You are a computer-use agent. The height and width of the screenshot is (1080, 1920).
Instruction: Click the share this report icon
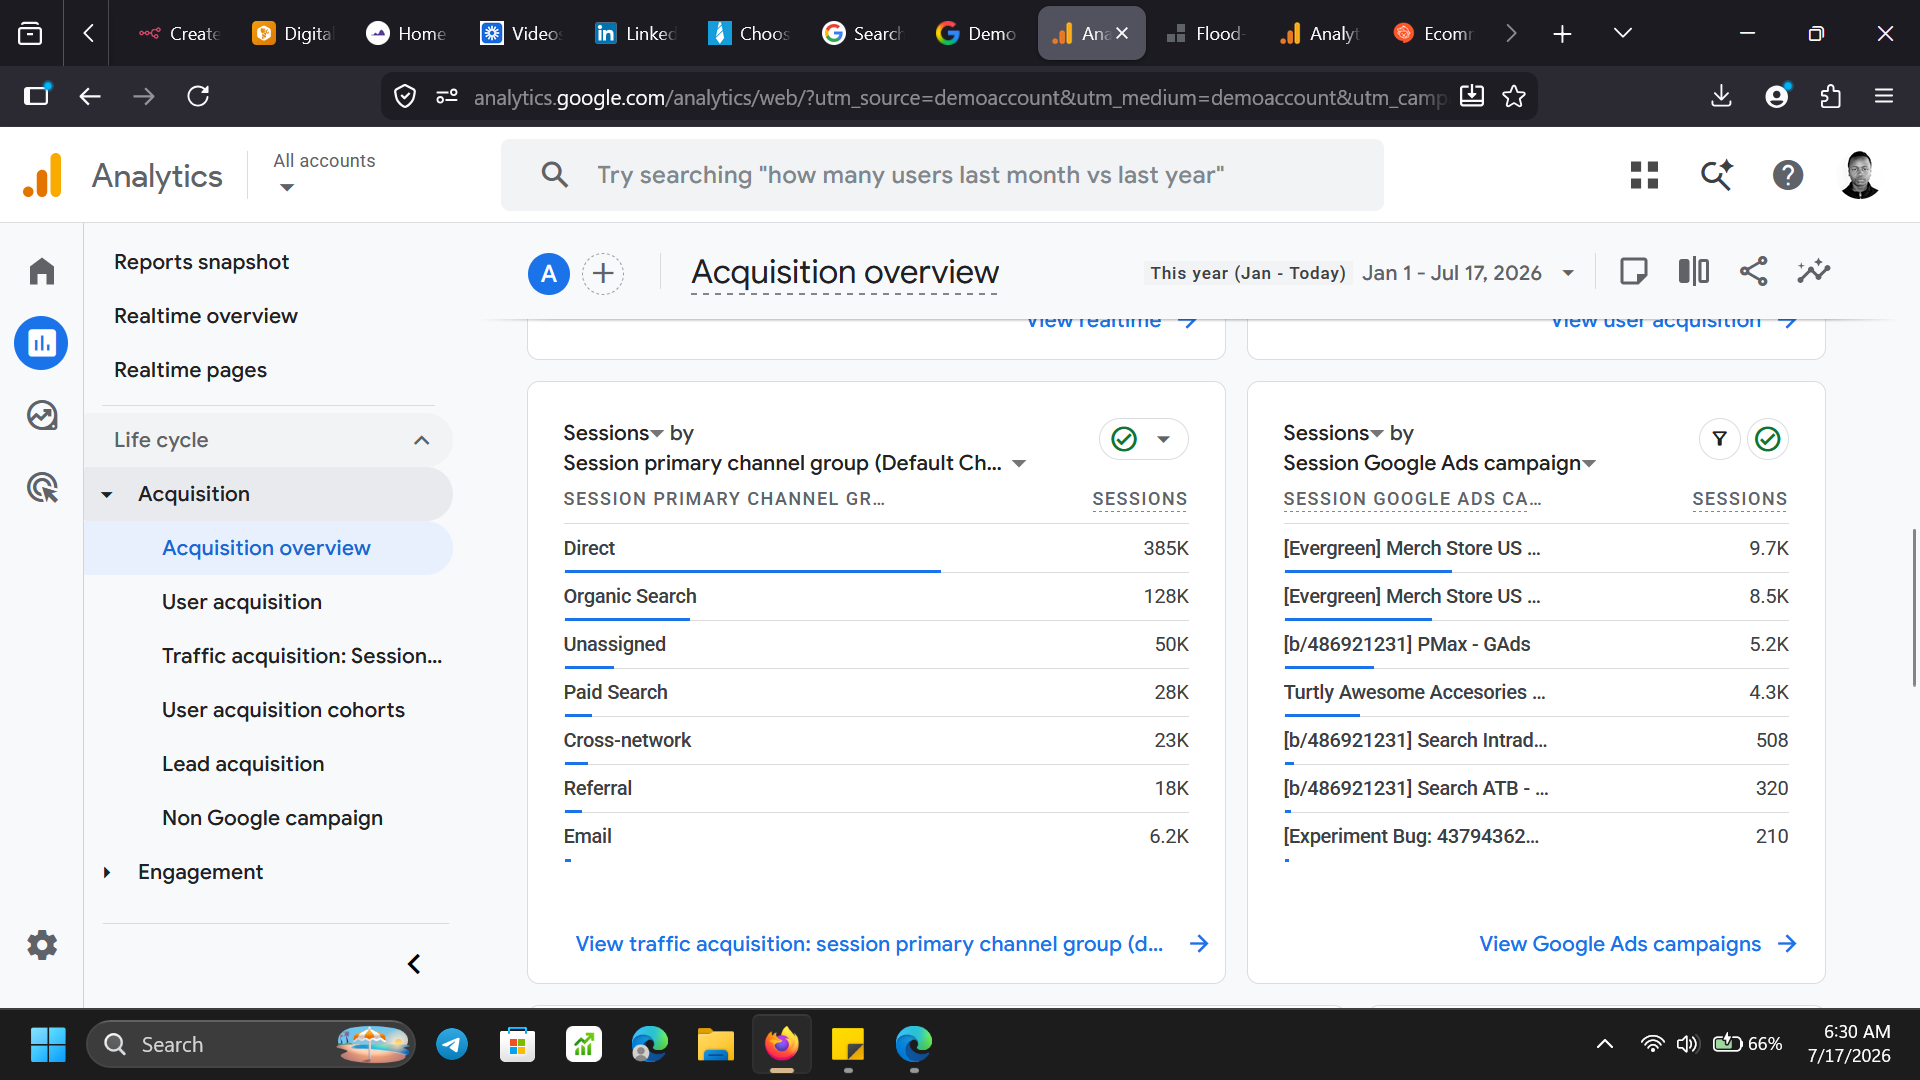(1754, 272)
